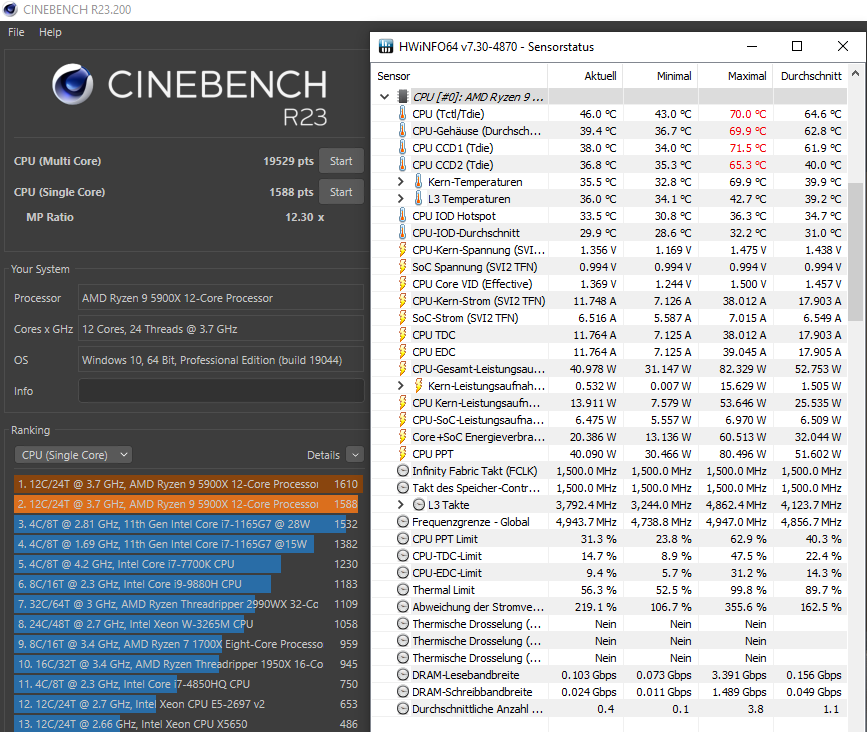Click lightning icon for SoC Spannung

403,267
